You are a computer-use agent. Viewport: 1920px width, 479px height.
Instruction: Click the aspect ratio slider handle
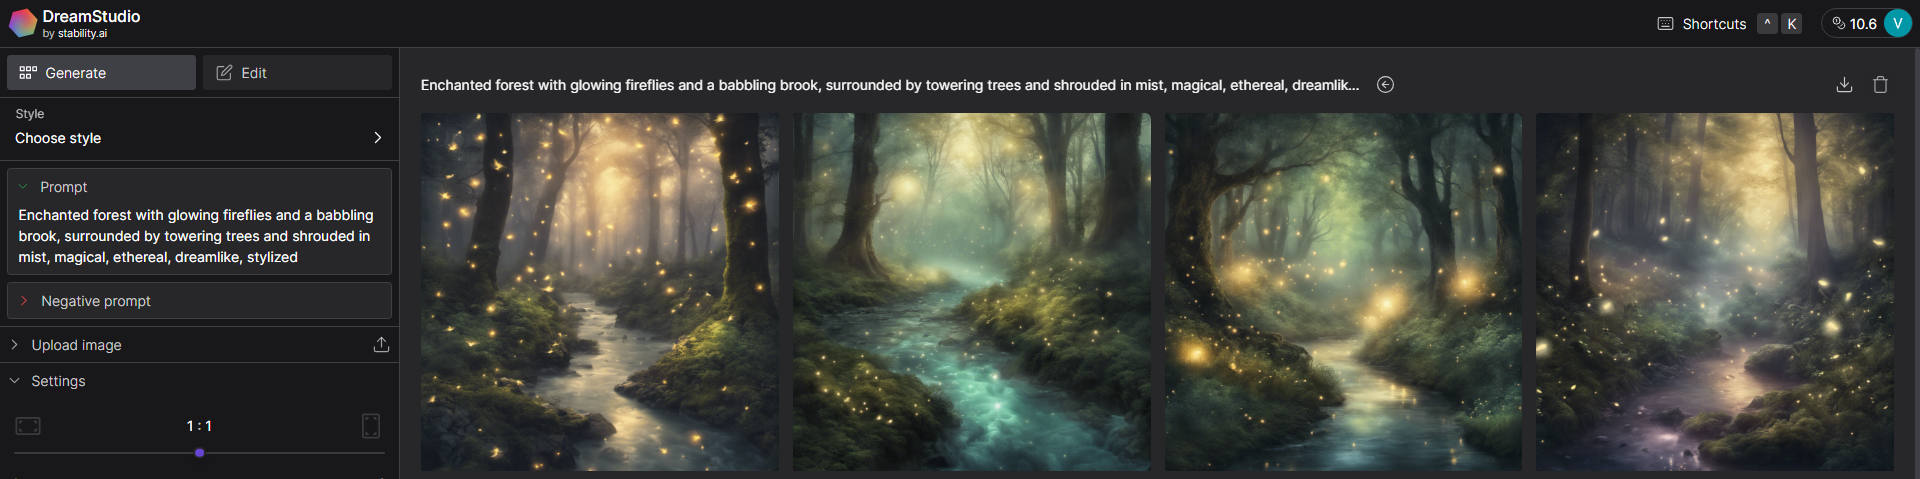click(x=200, y=453)
